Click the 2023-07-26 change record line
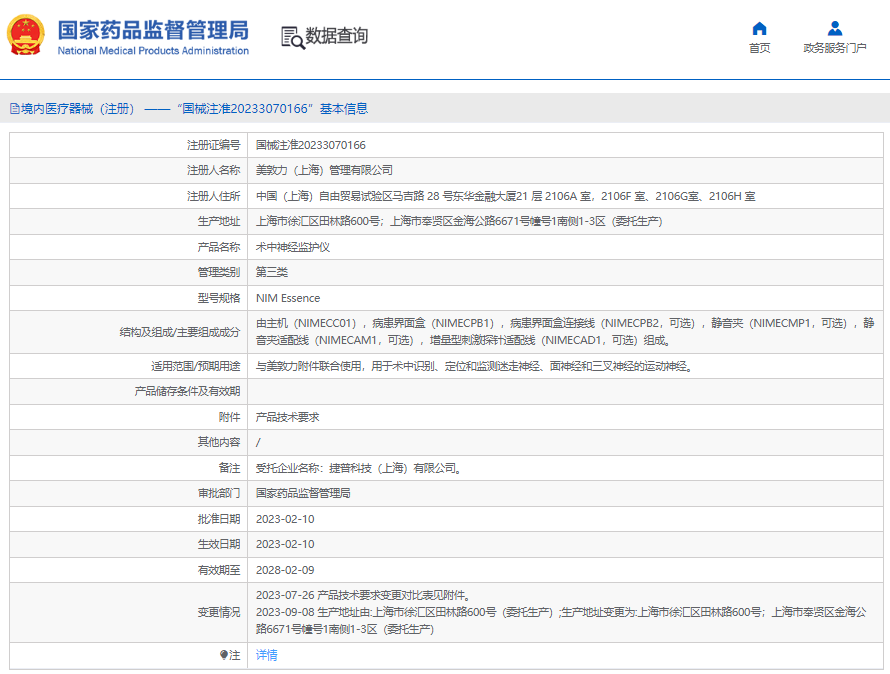The image size is (890, 674). [363, 595]
